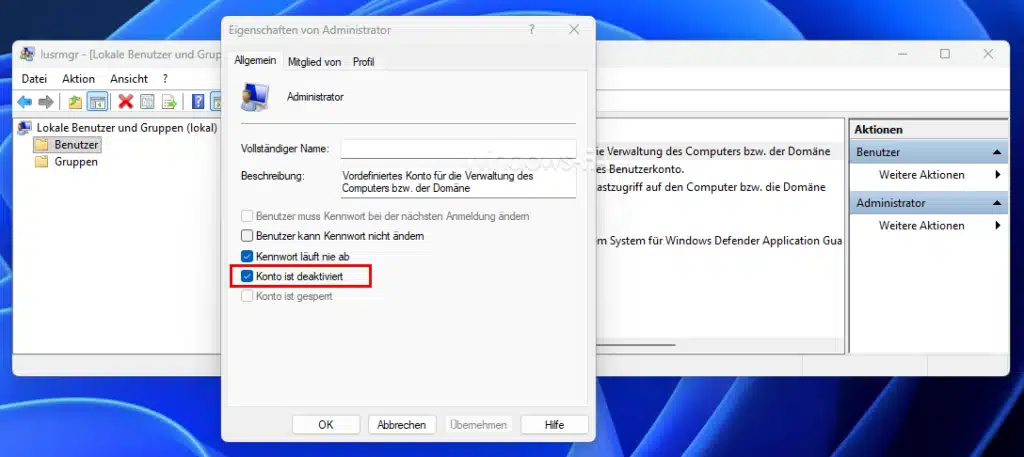
Task: Open the Aktion menu
Action: click(78, 79)
